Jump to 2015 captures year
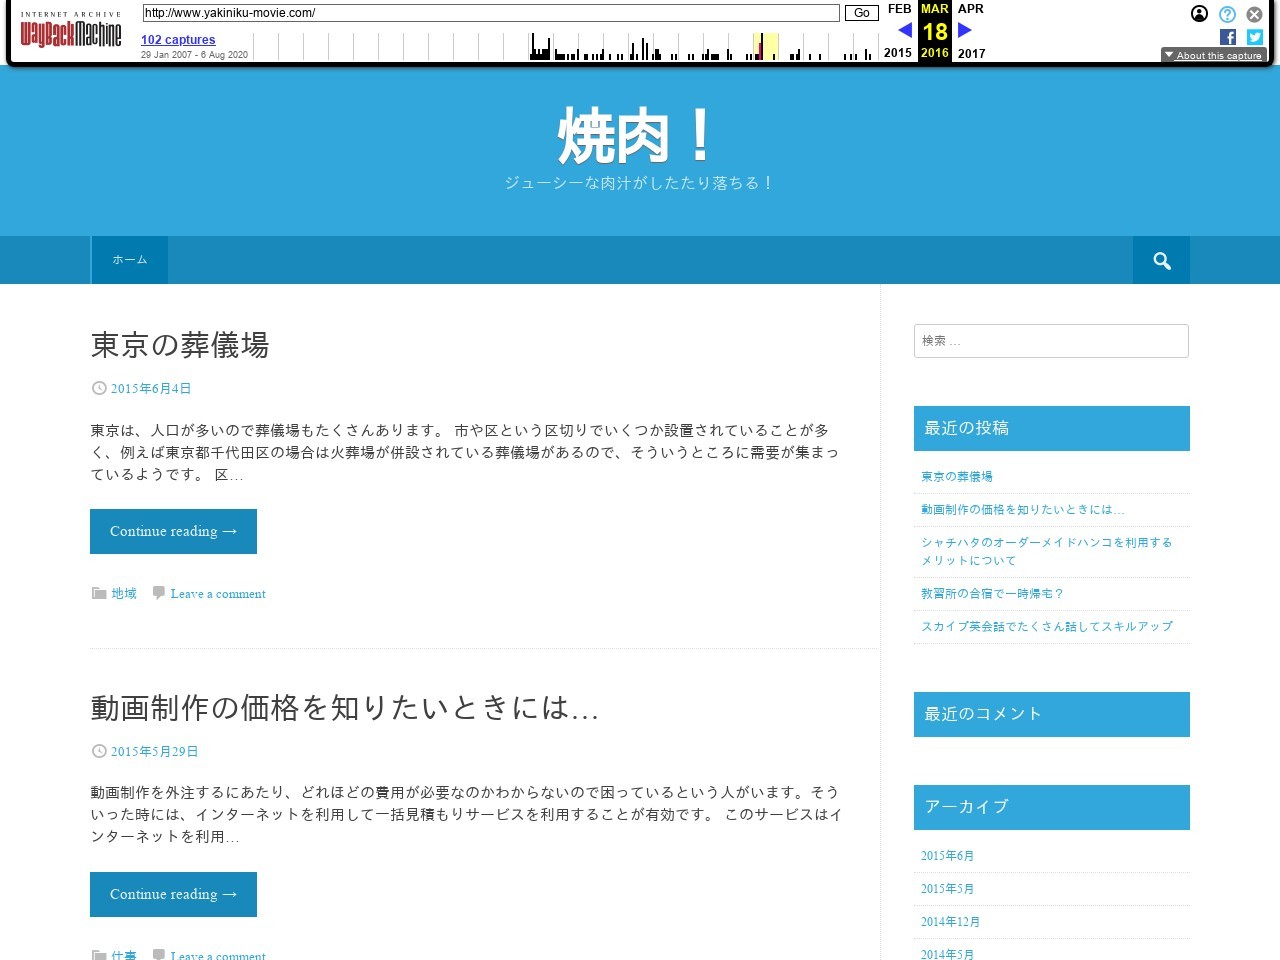The width and height of the screenshot is (1280, 960). click(x=897, y=53)
